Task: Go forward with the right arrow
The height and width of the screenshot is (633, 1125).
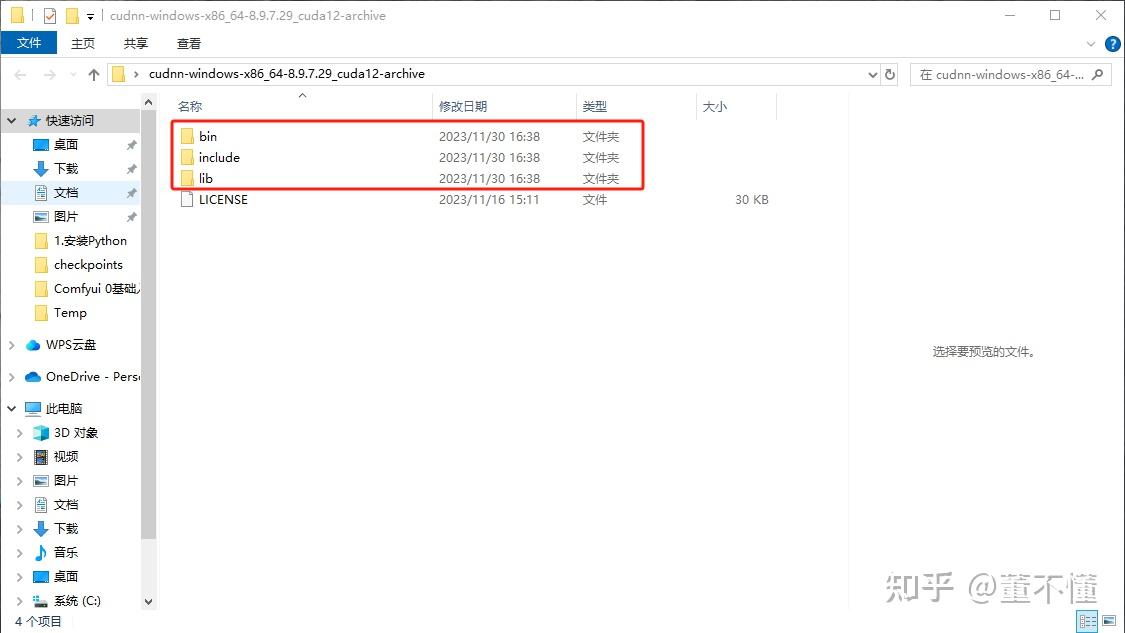Action: [50, 75]
